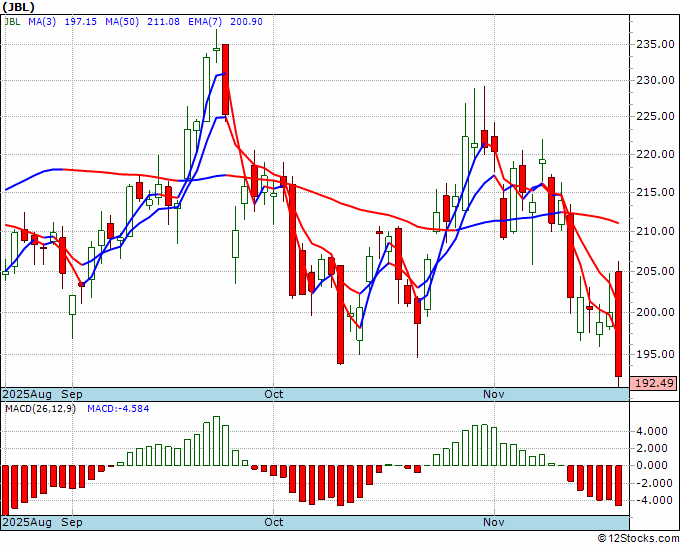Click Oct on MACD date axis
This screenshot has height=546, width=680.
click(x=274, y=522)
